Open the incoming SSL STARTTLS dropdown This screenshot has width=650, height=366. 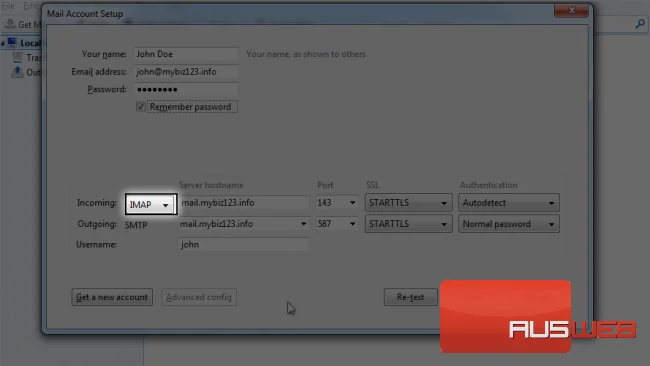tap(408, 203)
